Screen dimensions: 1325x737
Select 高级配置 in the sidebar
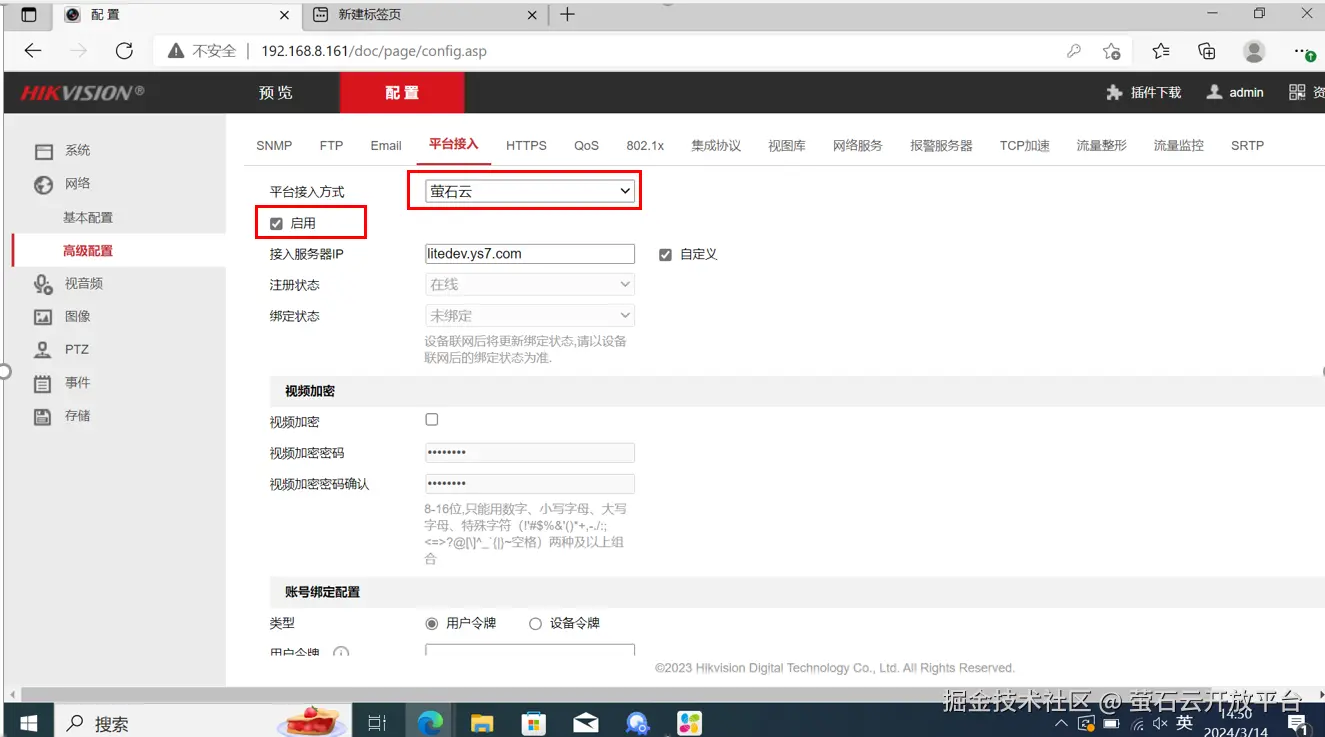click(88, 251)
